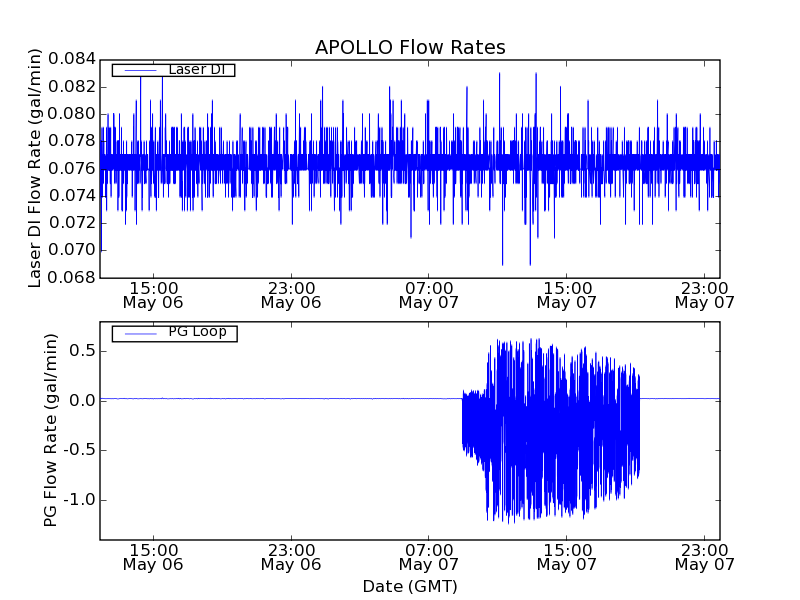Screen dimensions: 800x600
Task: Click the blue line sample in PG Loop legend
Action: pyautogui.click(x=140, y=332)
